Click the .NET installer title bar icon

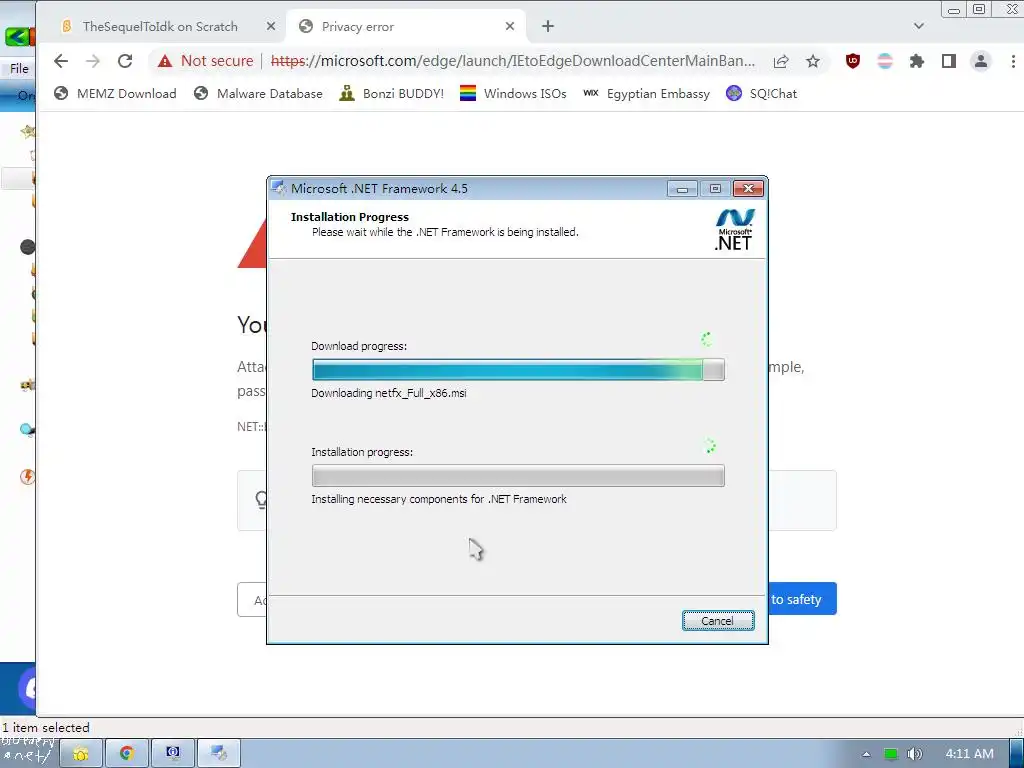tap(279, 188)
